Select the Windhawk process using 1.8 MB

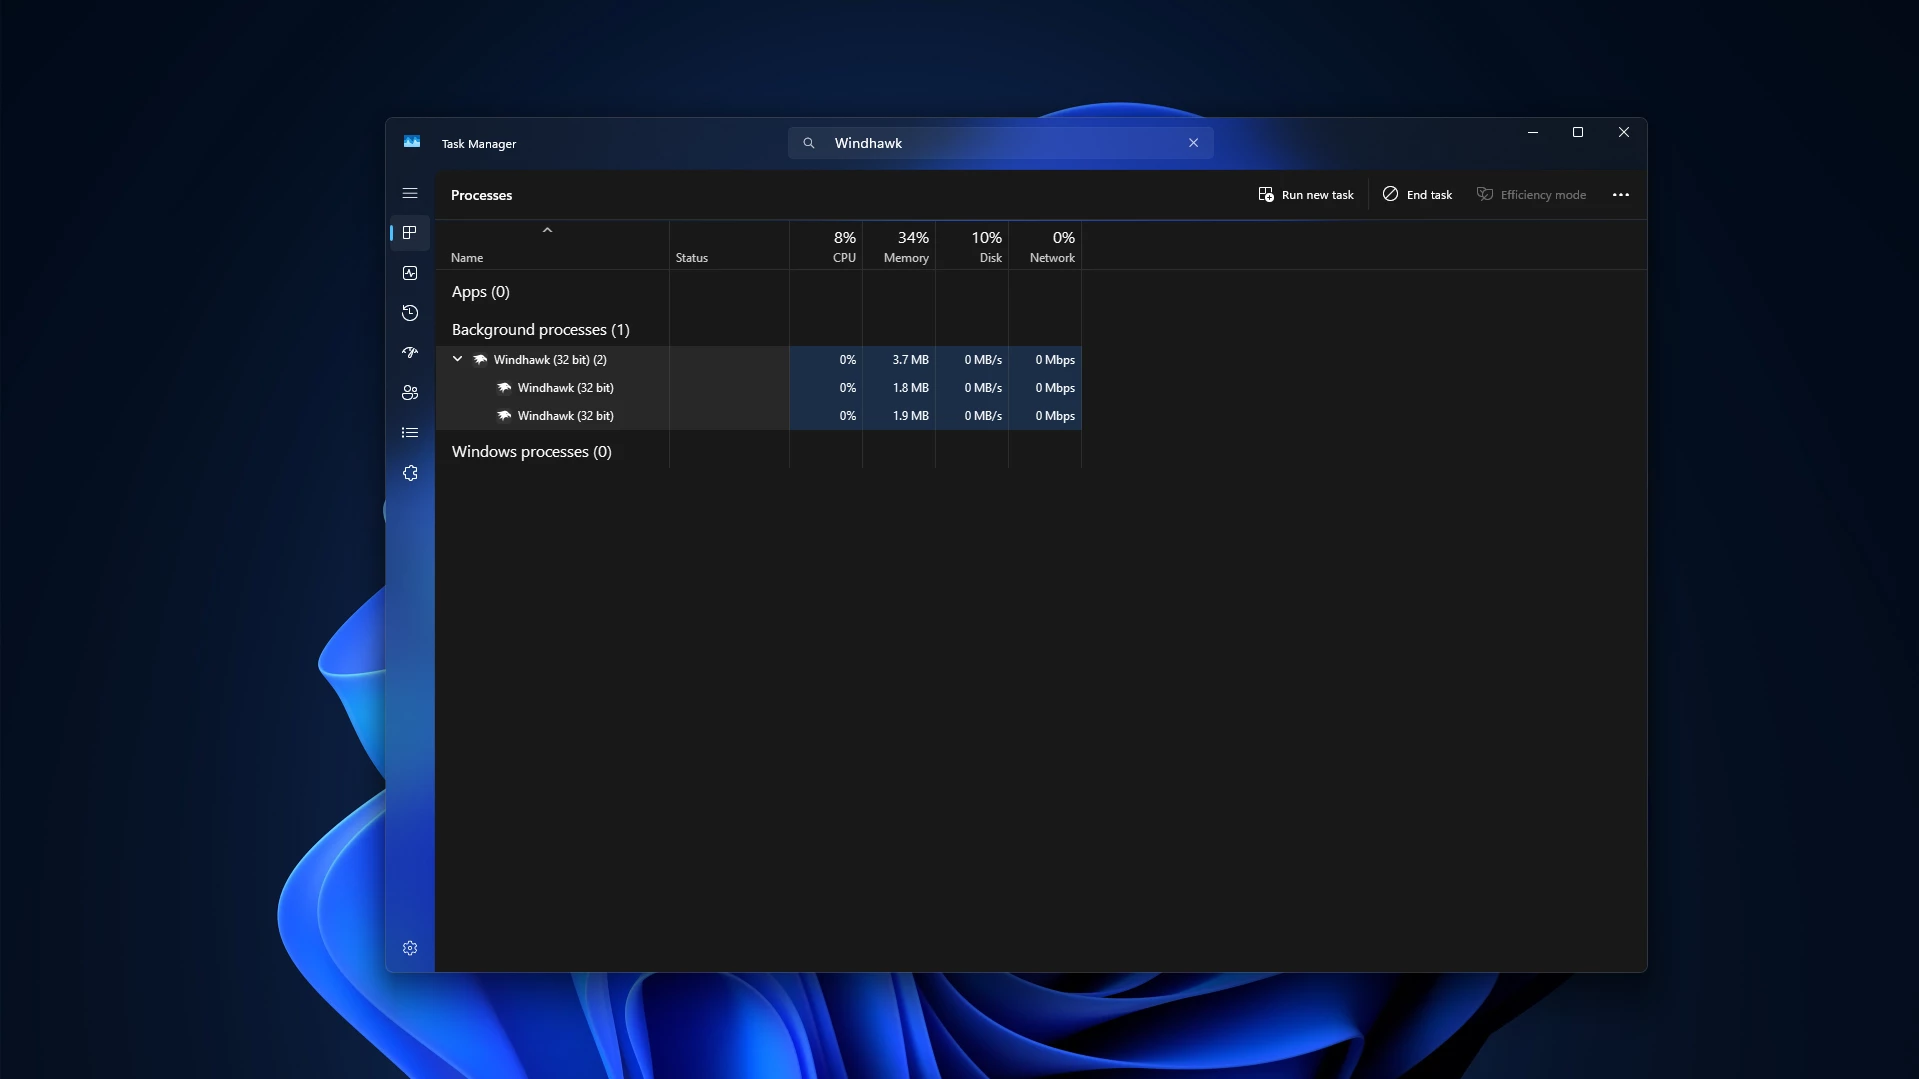[759, 388]
